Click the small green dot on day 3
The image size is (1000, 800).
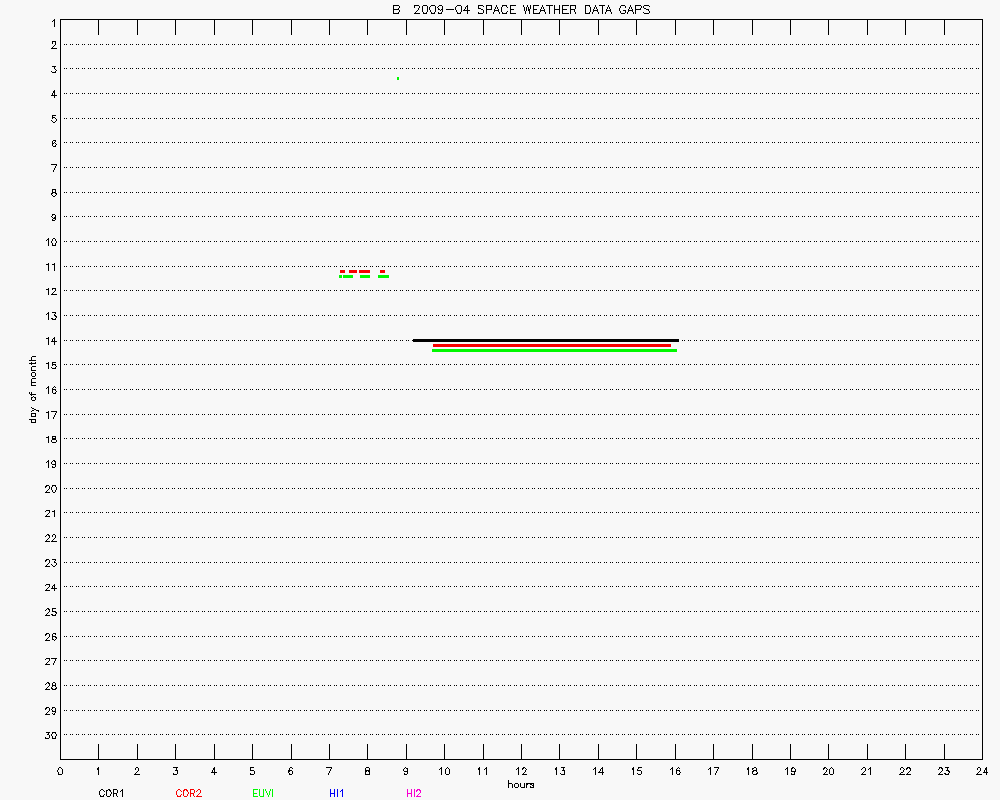click(398, 78)
